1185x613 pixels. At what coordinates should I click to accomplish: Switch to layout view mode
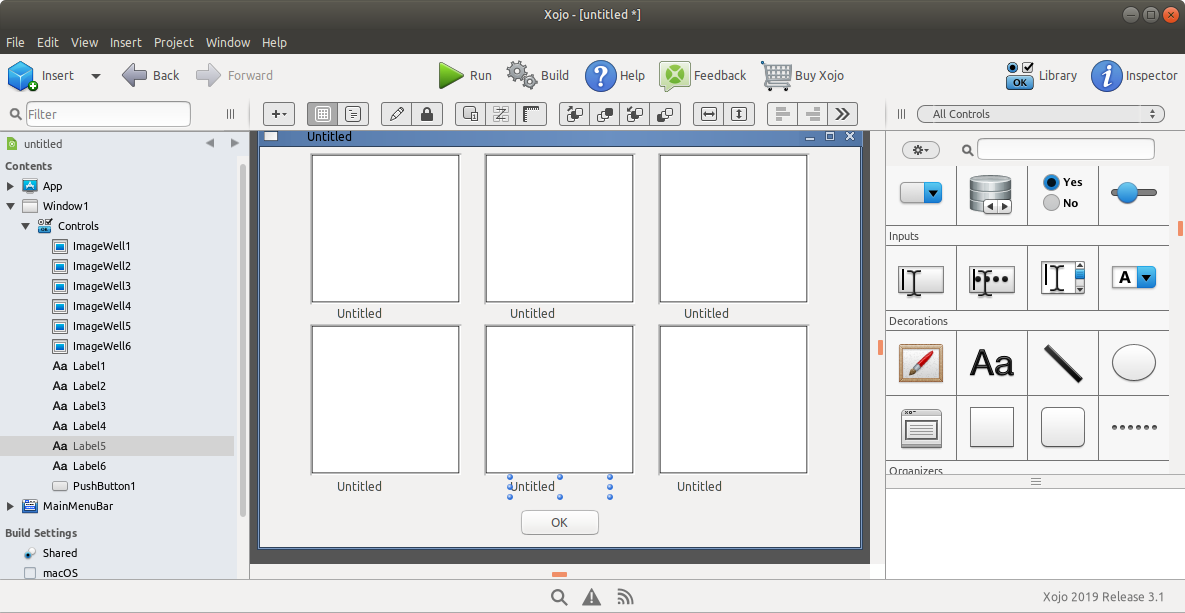323,114
